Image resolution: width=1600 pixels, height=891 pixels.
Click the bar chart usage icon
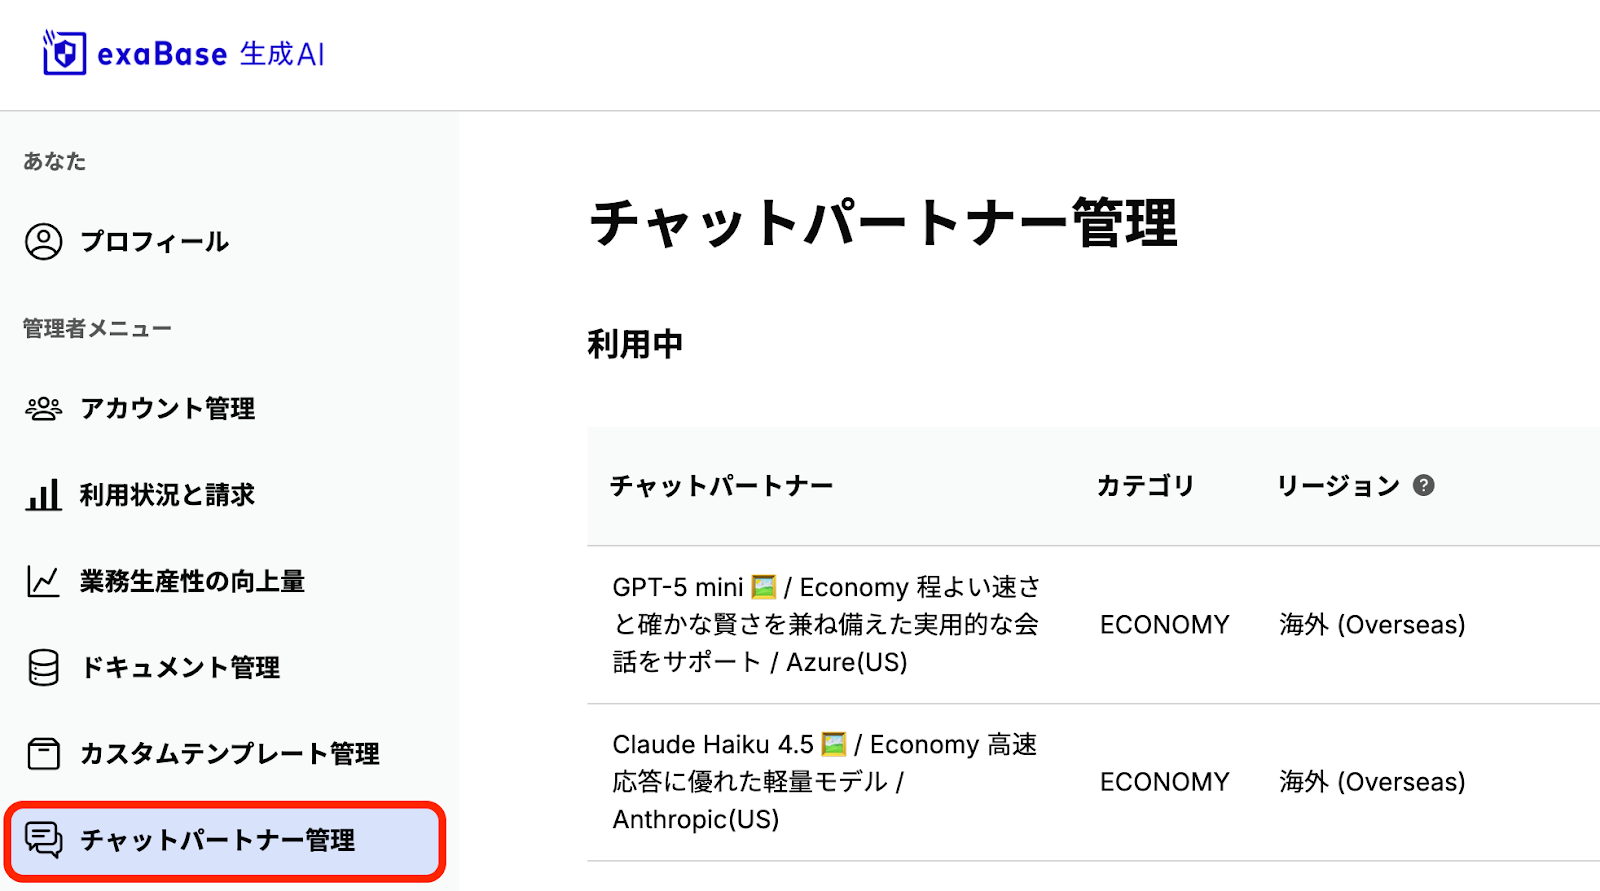(44, 494)
